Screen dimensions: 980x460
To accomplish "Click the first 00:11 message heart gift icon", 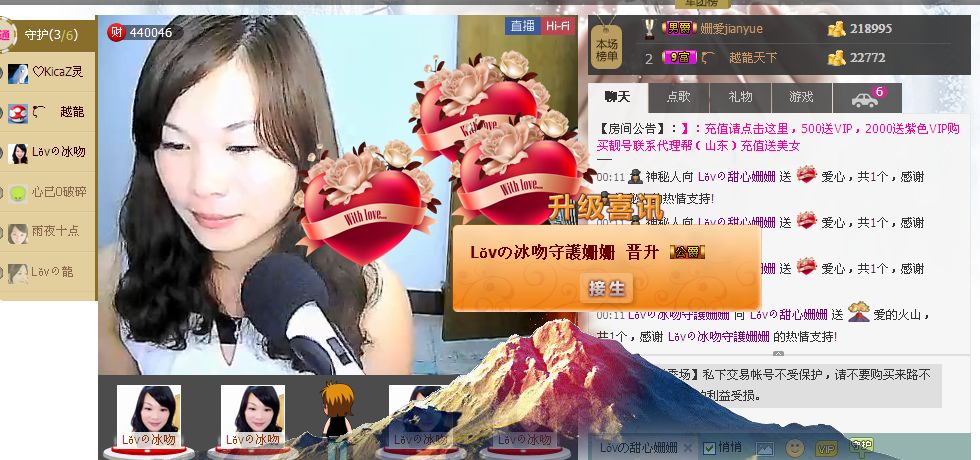I will point(807,174).
